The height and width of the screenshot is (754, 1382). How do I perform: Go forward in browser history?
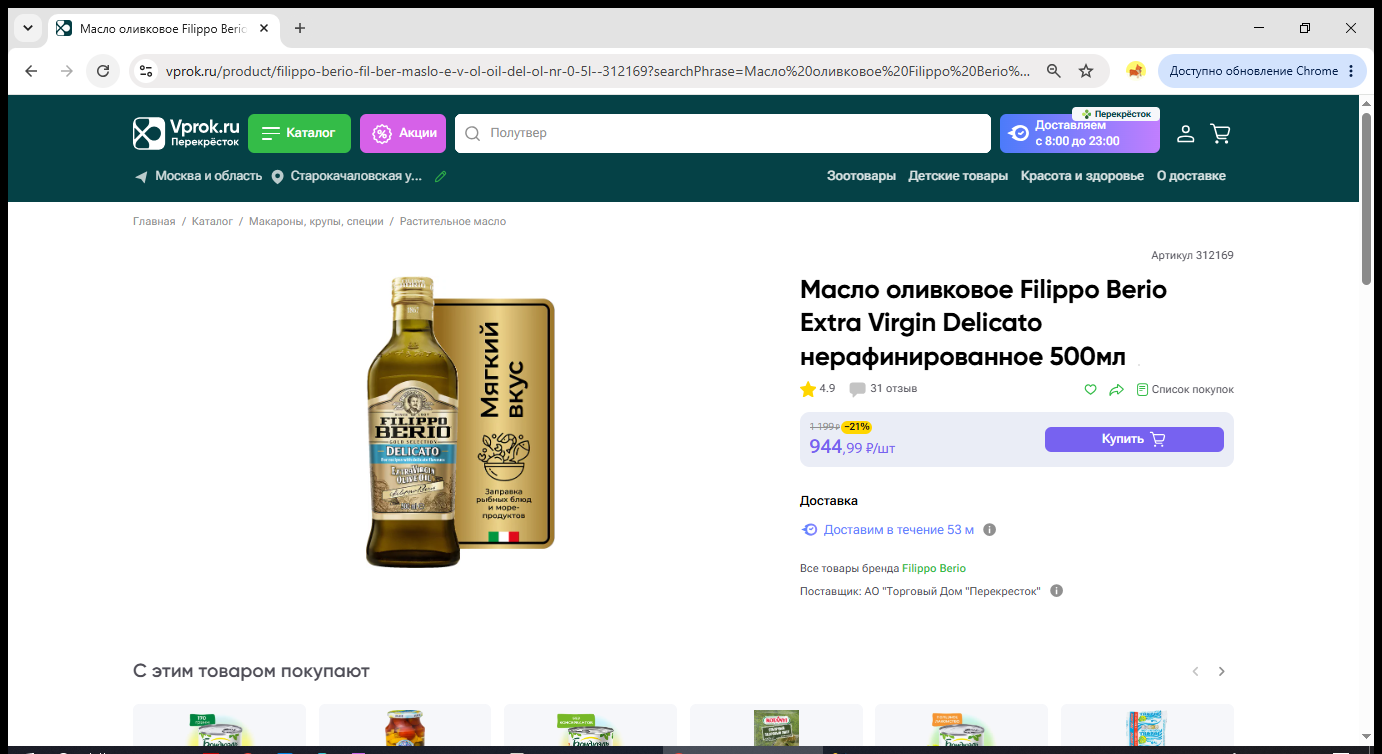67,71
